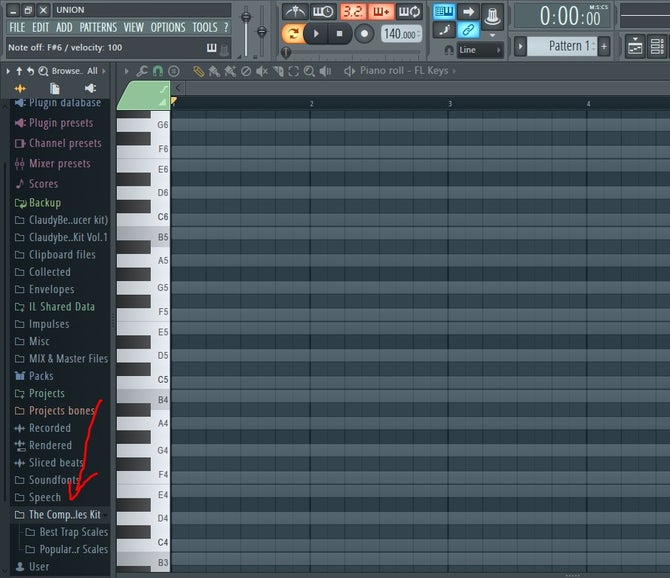Image resolution: width=670 pixels, height=578 pixels.
Task: Select the Delete tool circle-slash icon
Action: click(246, 71)
